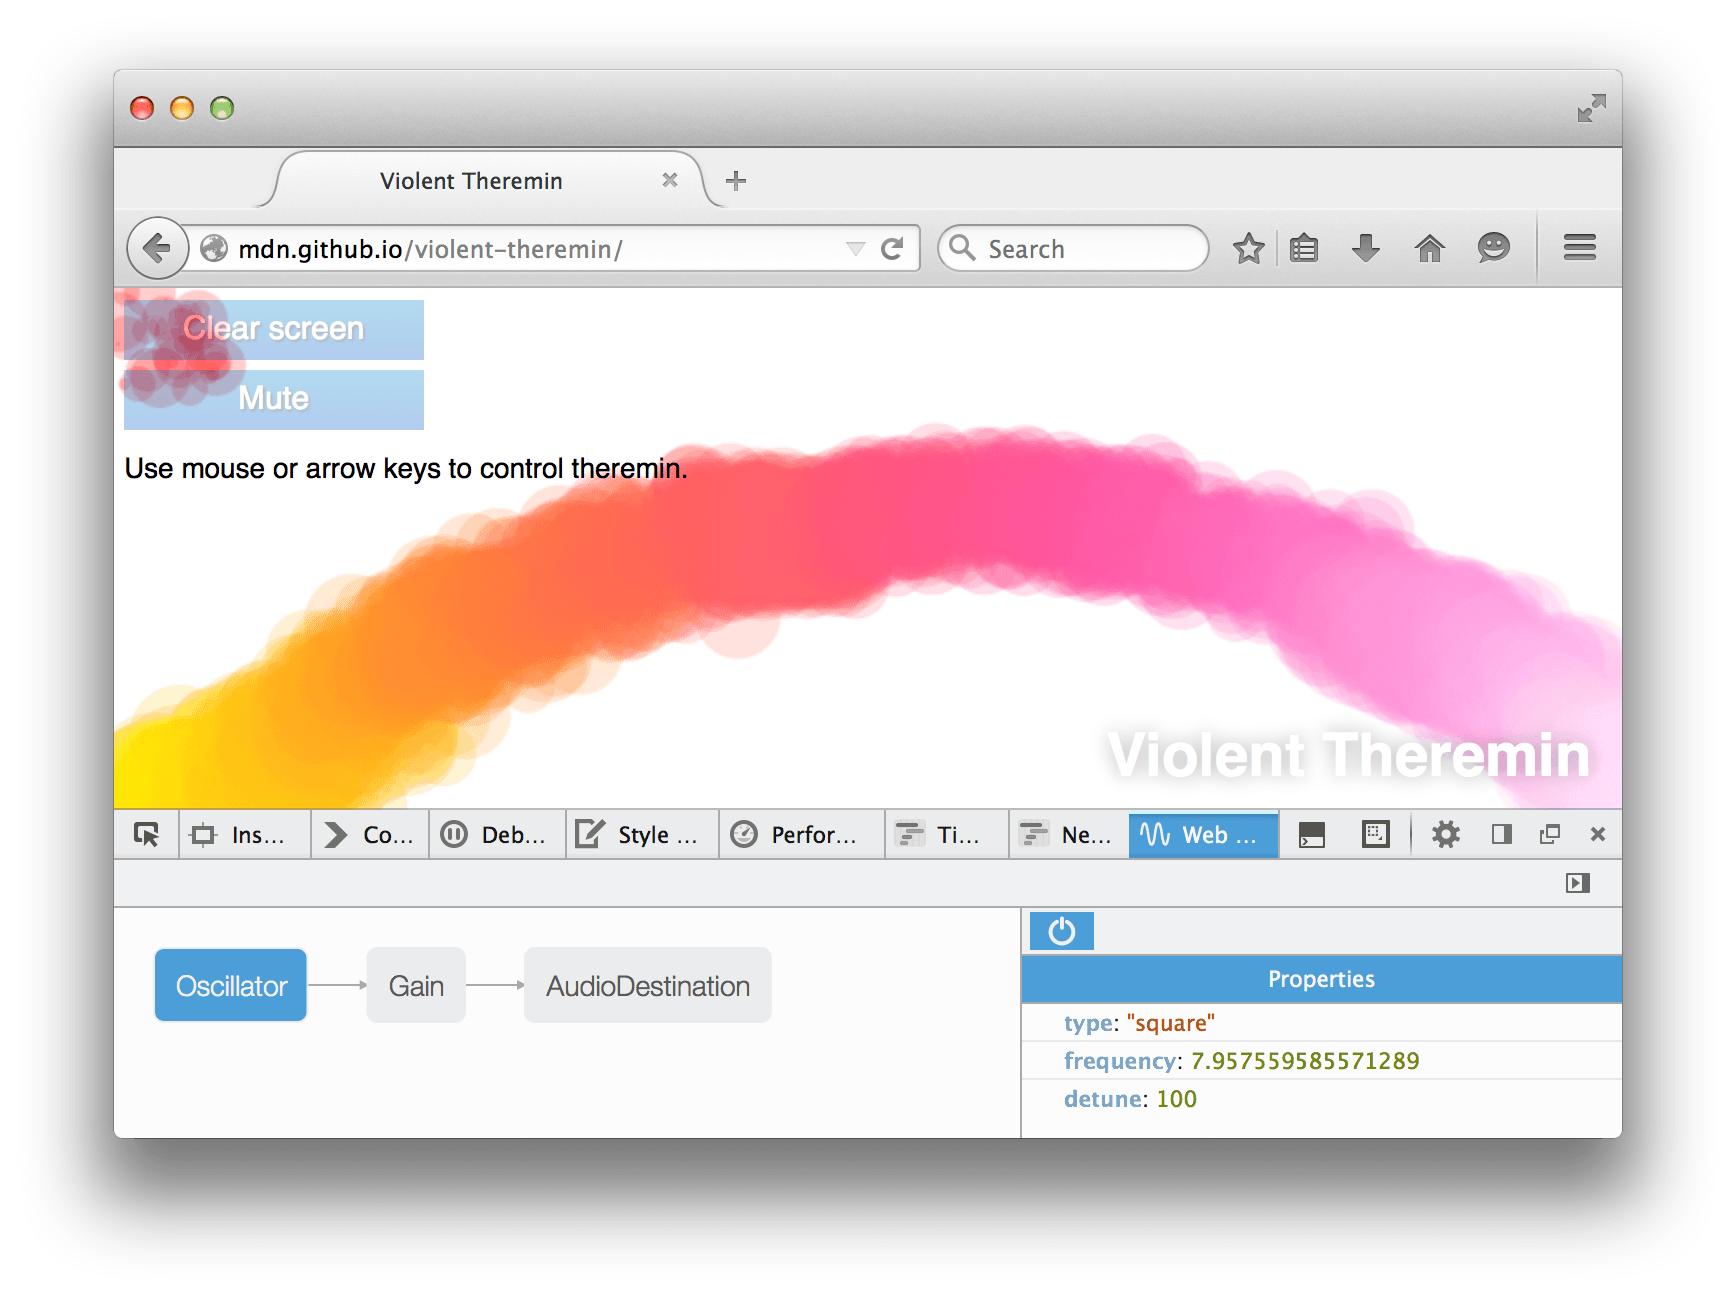Switch devtools to separate window
Viewport: 1736px width, 1296px height.
click(1549, 834)
